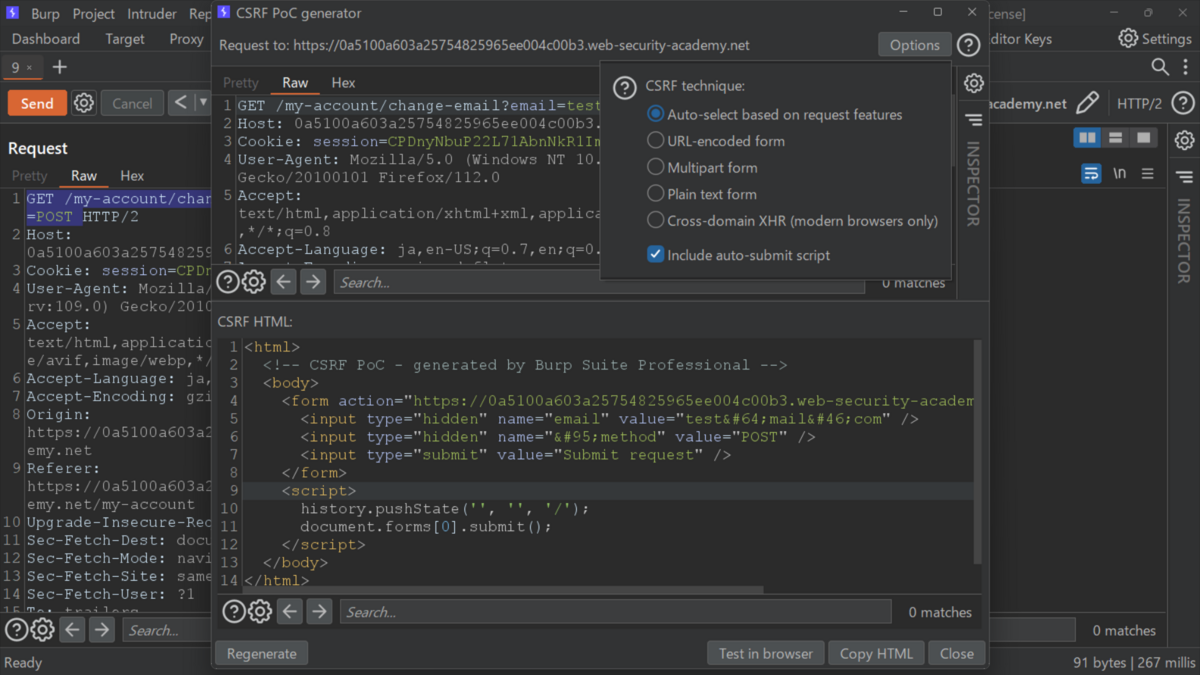The width and height of the screenshot is (1200, 675).
Task: Open the Burp menu
Action: click(x=45, y=14)
